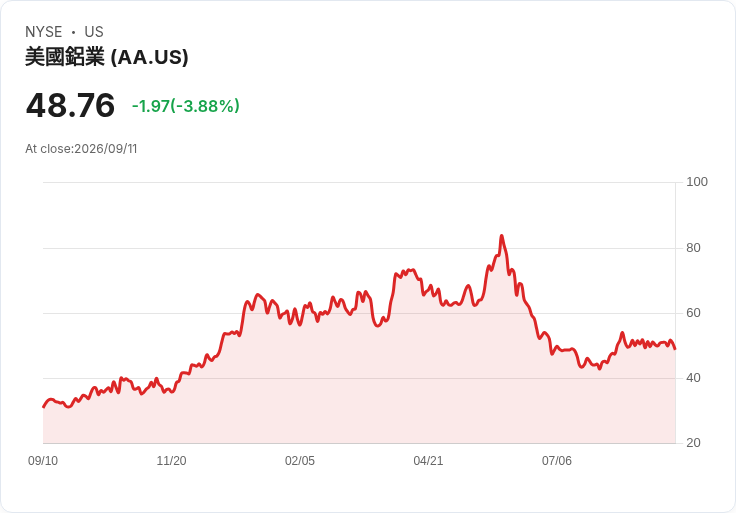The width and height of the screenshot is (736, 513).
Task: Click the price change -1.97(-3.88%)
Action: [x=186, y=106]
